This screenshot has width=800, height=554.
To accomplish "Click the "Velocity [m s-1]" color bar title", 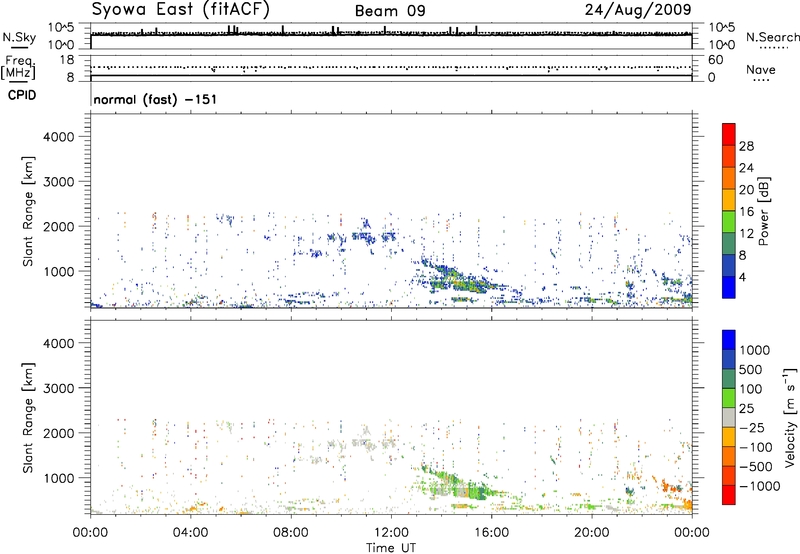I will (x=790, y=417).
